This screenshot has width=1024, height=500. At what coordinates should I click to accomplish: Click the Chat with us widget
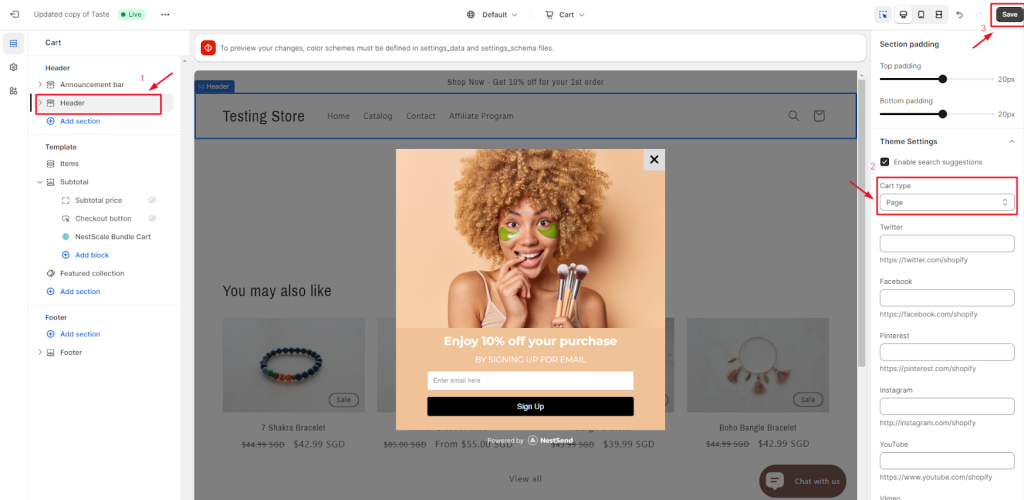(x=803, y=481)
